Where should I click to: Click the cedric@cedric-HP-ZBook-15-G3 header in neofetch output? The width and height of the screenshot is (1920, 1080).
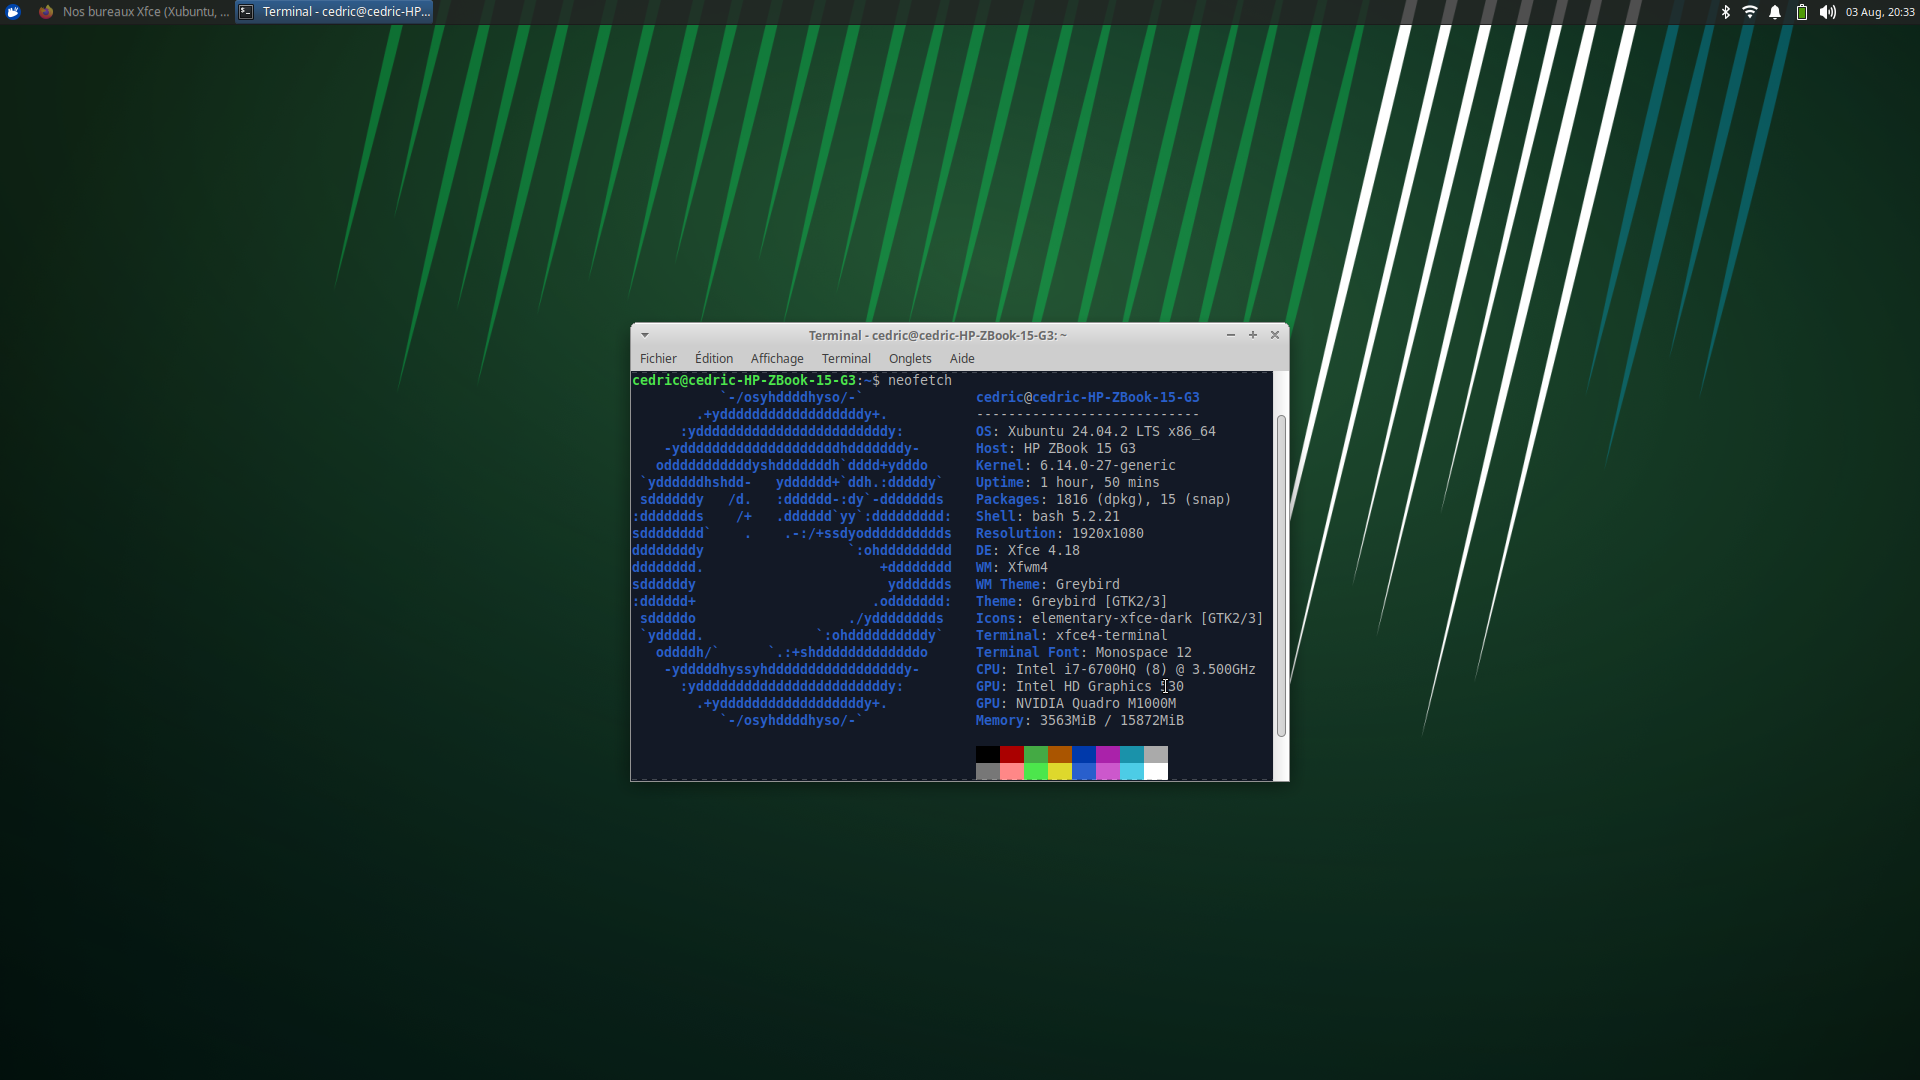coord(1088,398)
